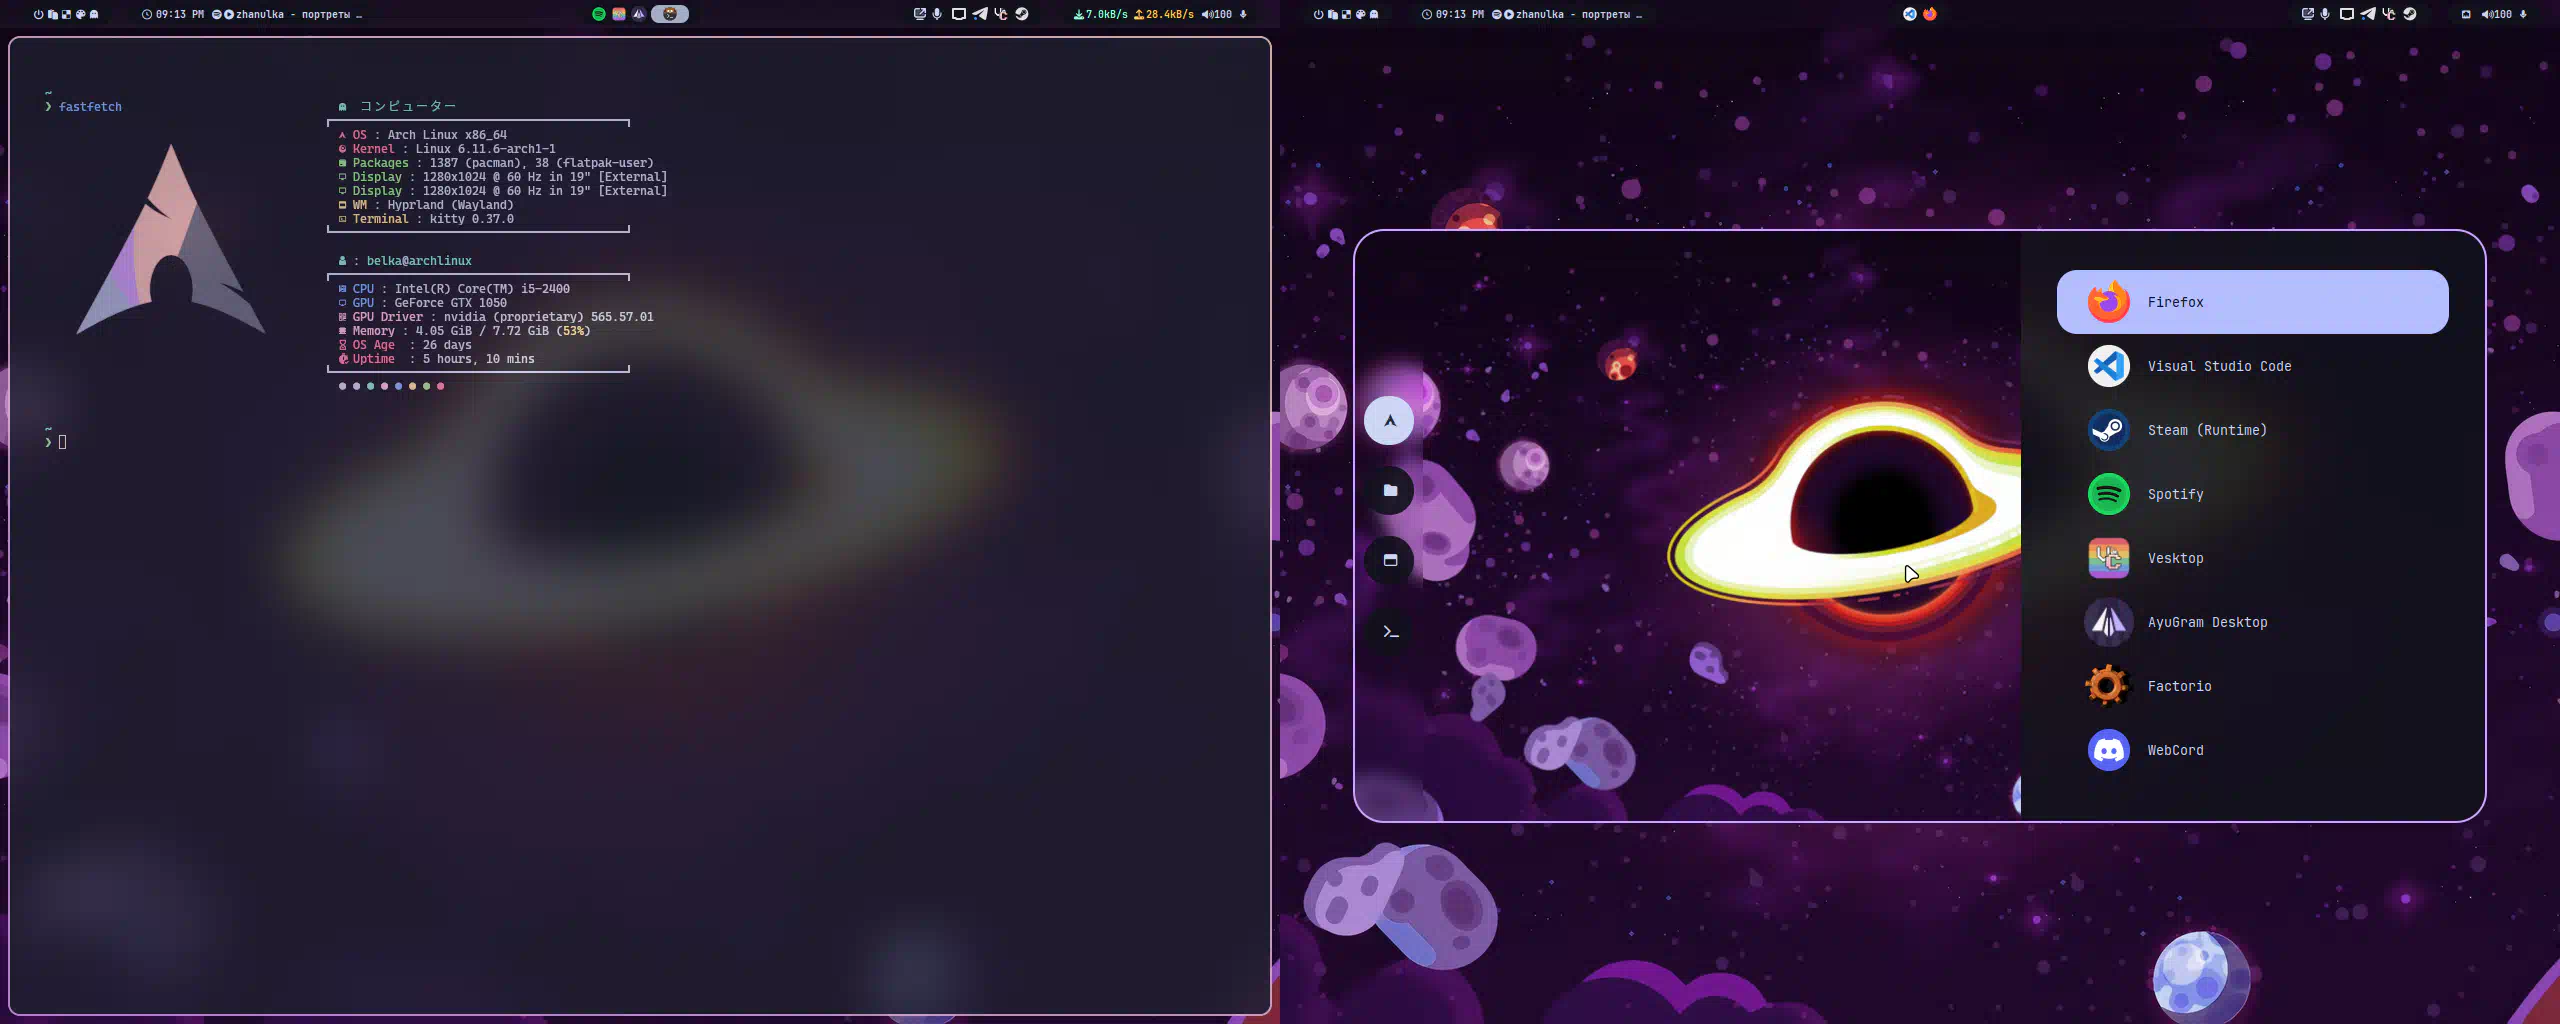Launch WebCord from the launcher list
2560x1024 pixels.
tap(2252, 750)
